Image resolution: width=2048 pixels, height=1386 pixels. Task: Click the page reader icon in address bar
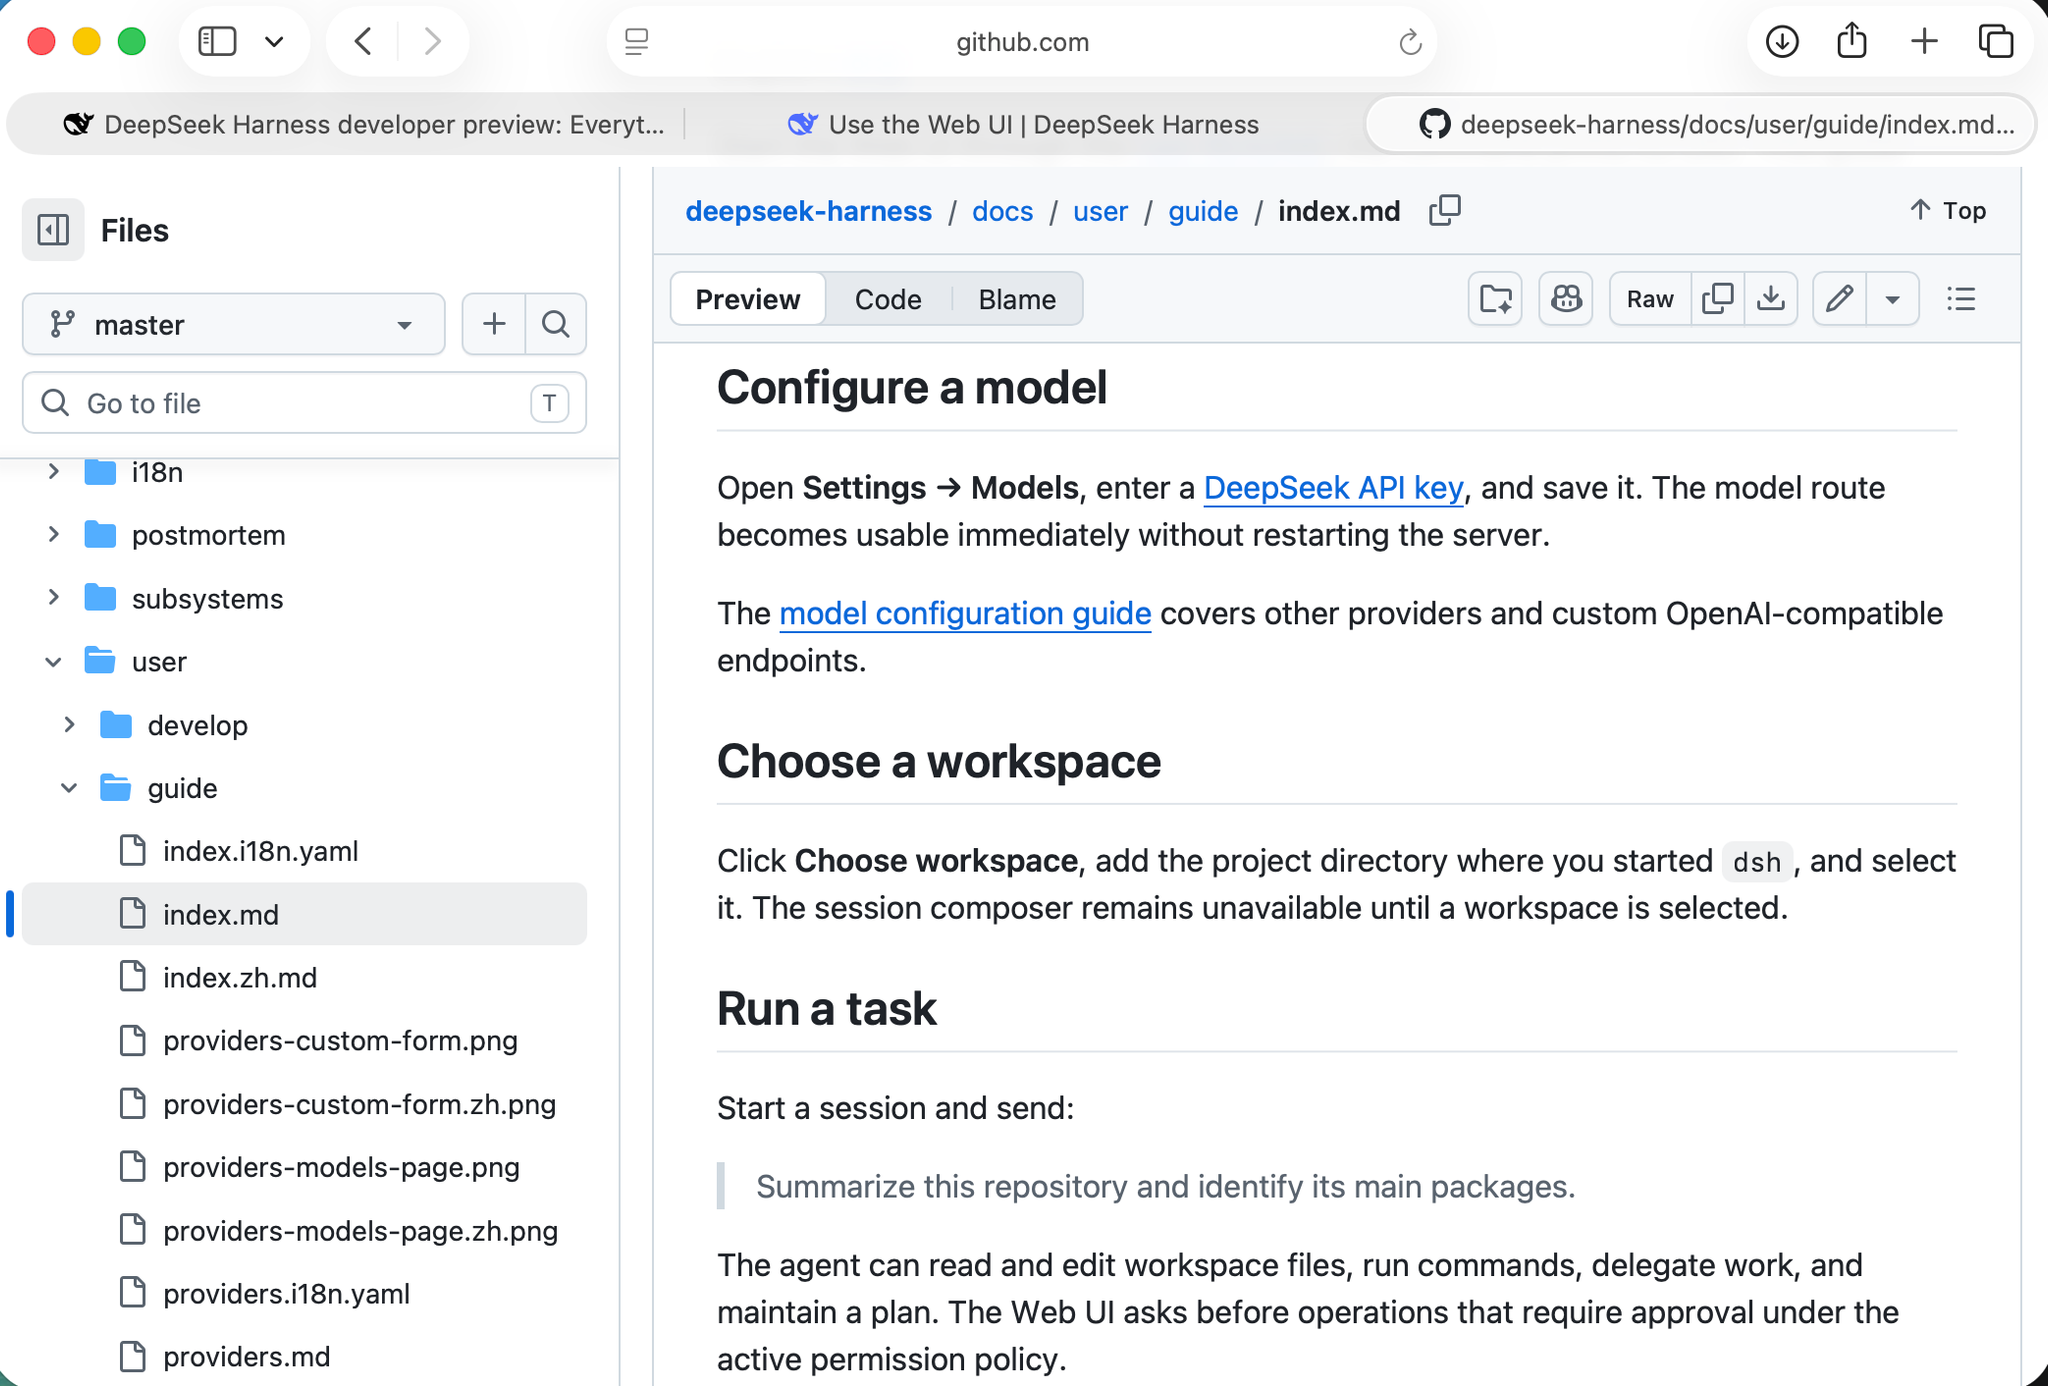637,42
